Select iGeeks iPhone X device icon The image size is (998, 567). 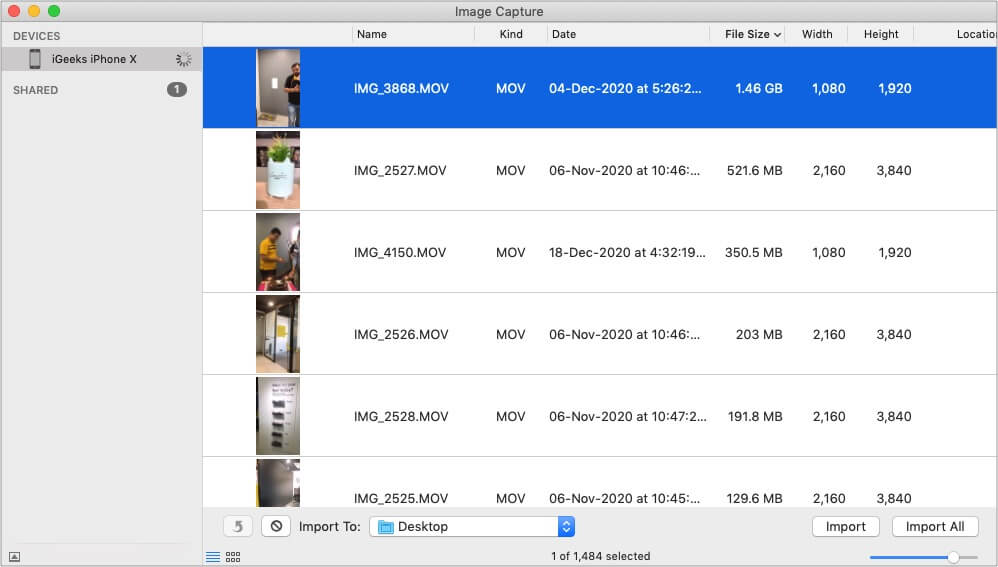point(35,59)
